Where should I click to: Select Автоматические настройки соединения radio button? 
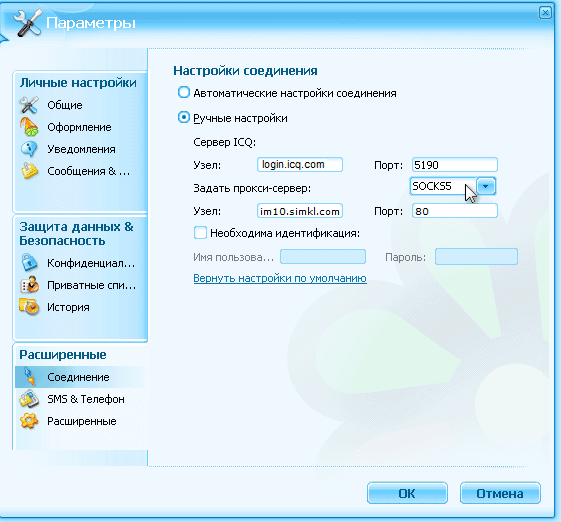click(184, 93)
